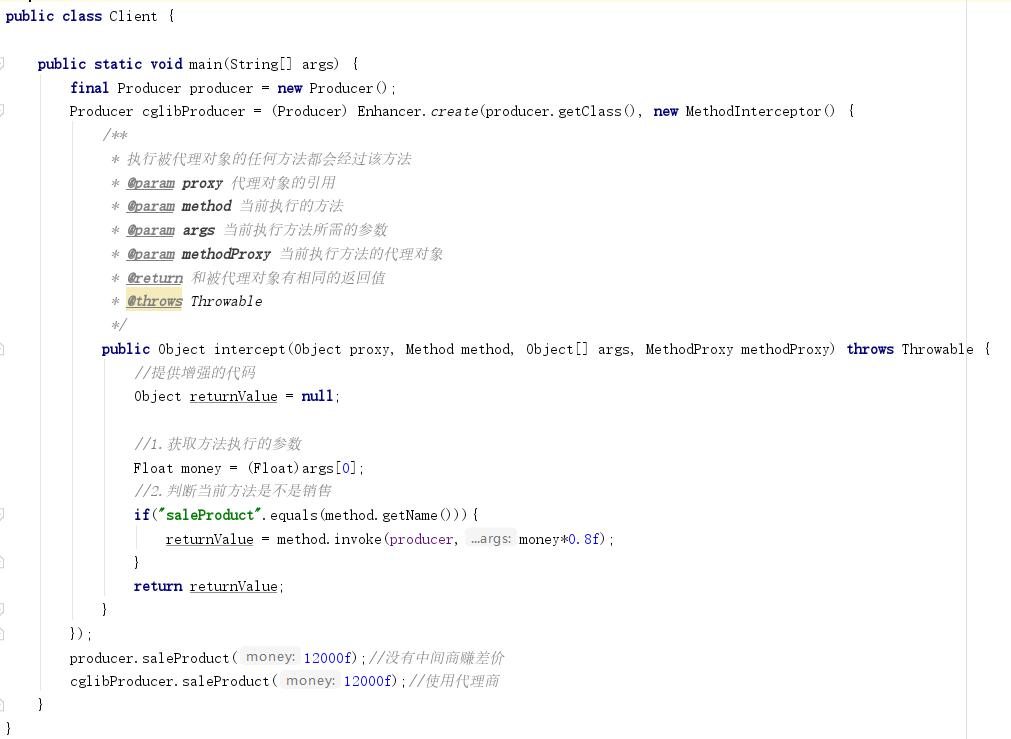The height and width of the screenshot is (739, 1011).
Task: Click the "args[0]" array access
Action: coord(329,468)
